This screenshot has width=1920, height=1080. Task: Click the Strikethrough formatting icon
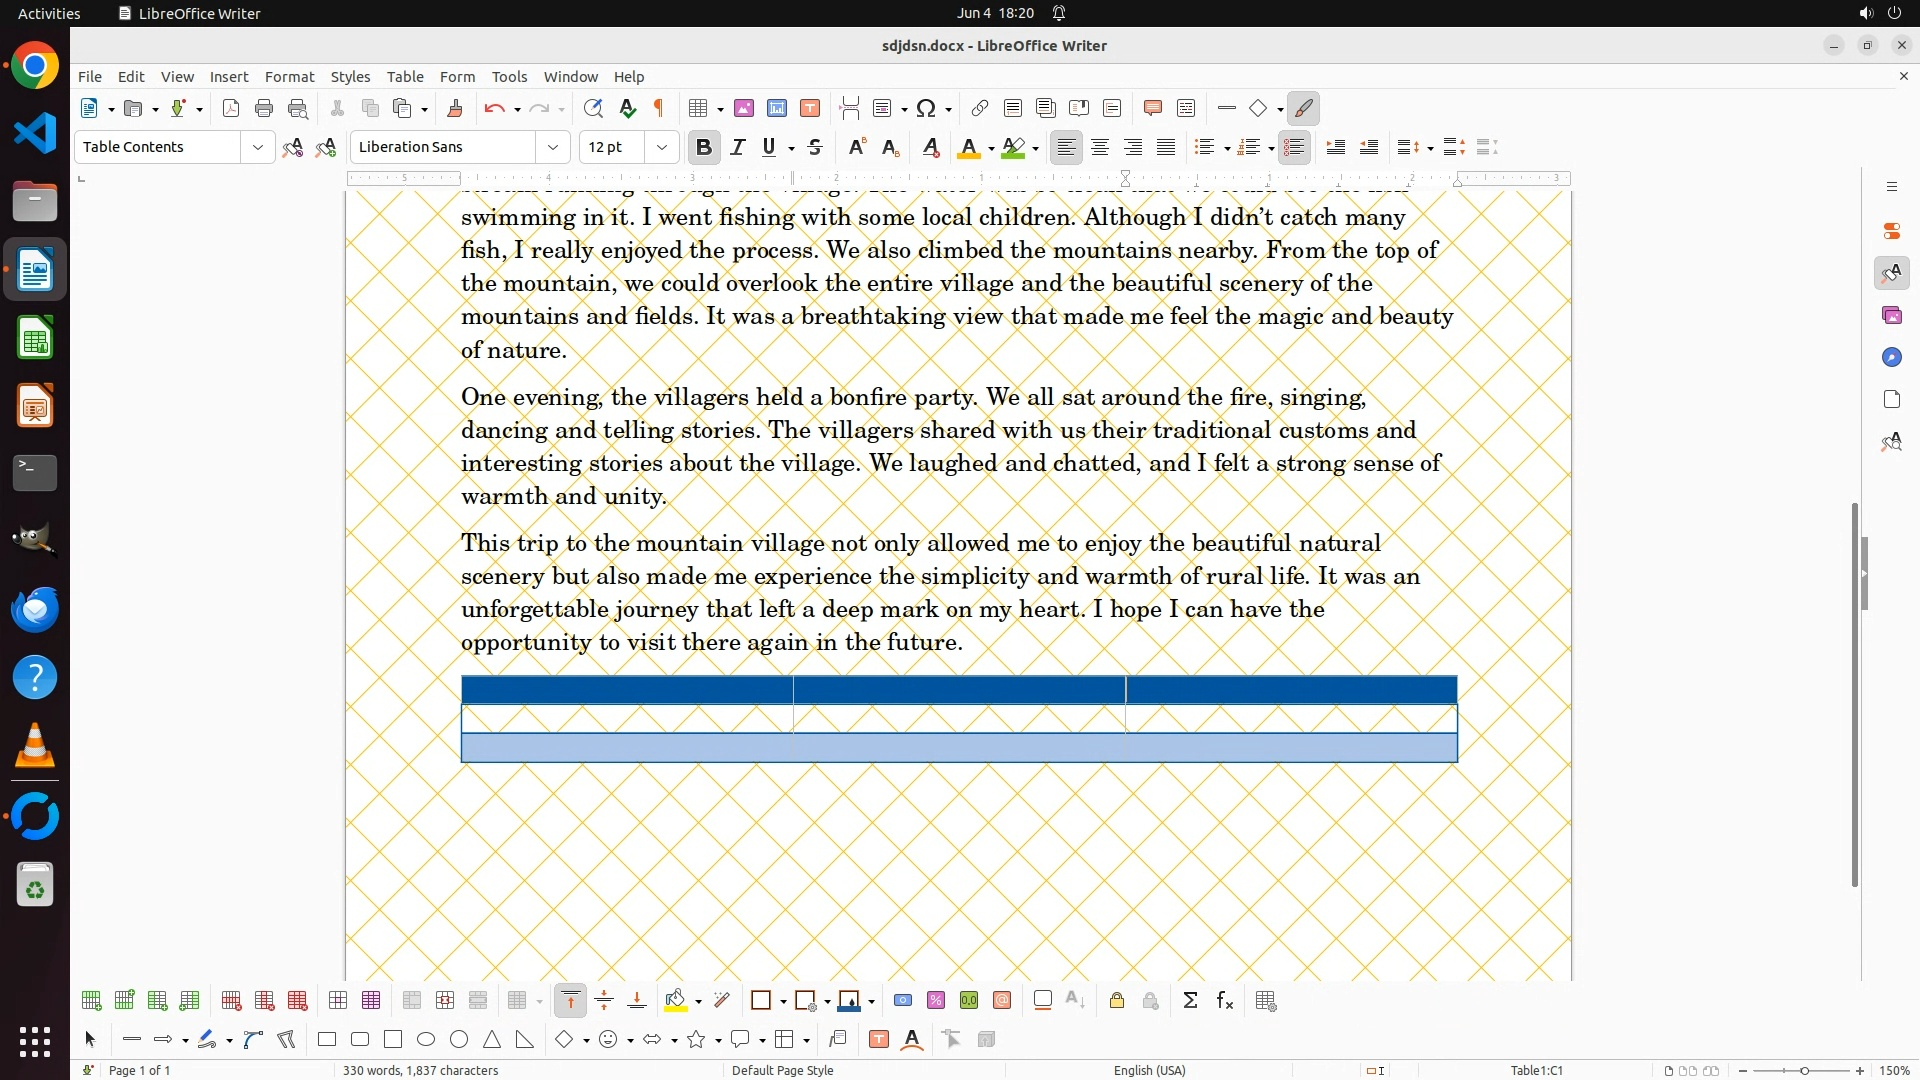pyautogui.click(x=815, y=148)
